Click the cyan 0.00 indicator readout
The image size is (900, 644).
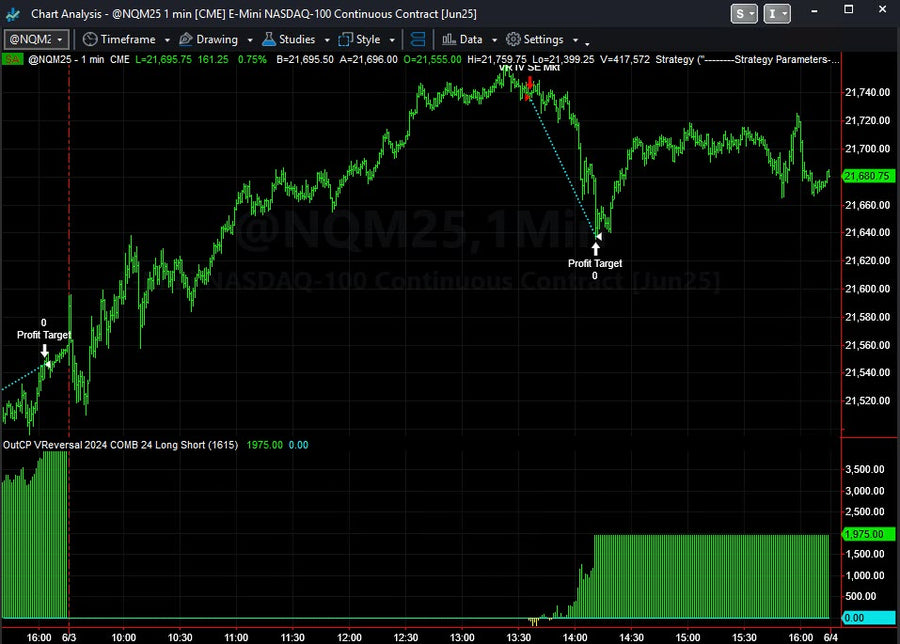point(298,445)
